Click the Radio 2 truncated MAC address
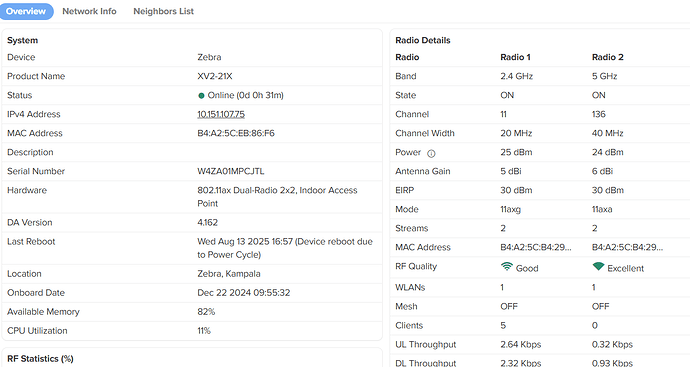The height and width of the screenshot is (367, 690). (627, 247)
